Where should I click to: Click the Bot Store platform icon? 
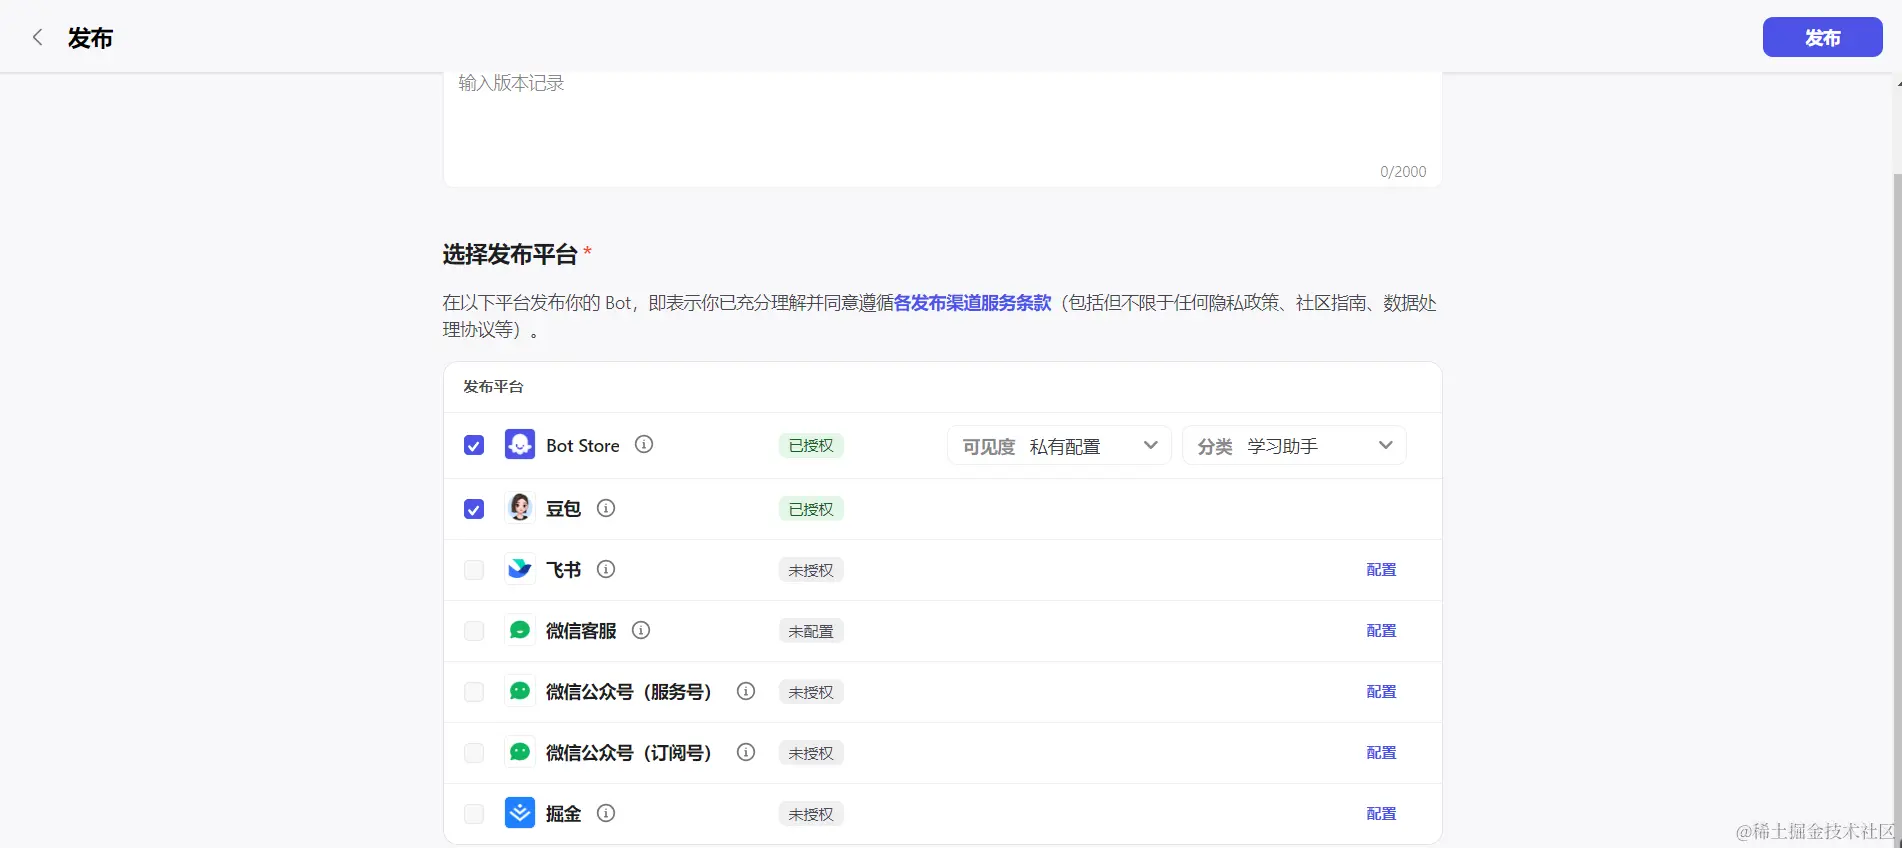[520, 444]
